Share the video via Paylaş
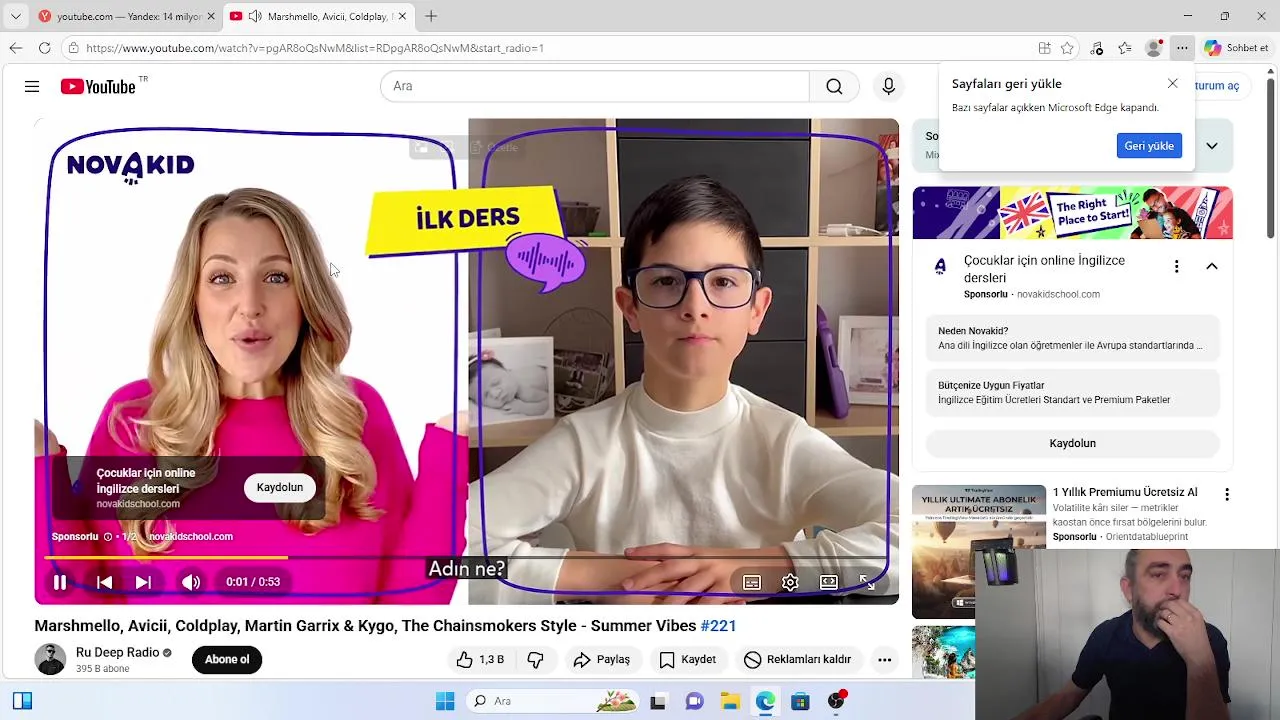Screen dimensions: 1280x720 (x=602, y=660)
